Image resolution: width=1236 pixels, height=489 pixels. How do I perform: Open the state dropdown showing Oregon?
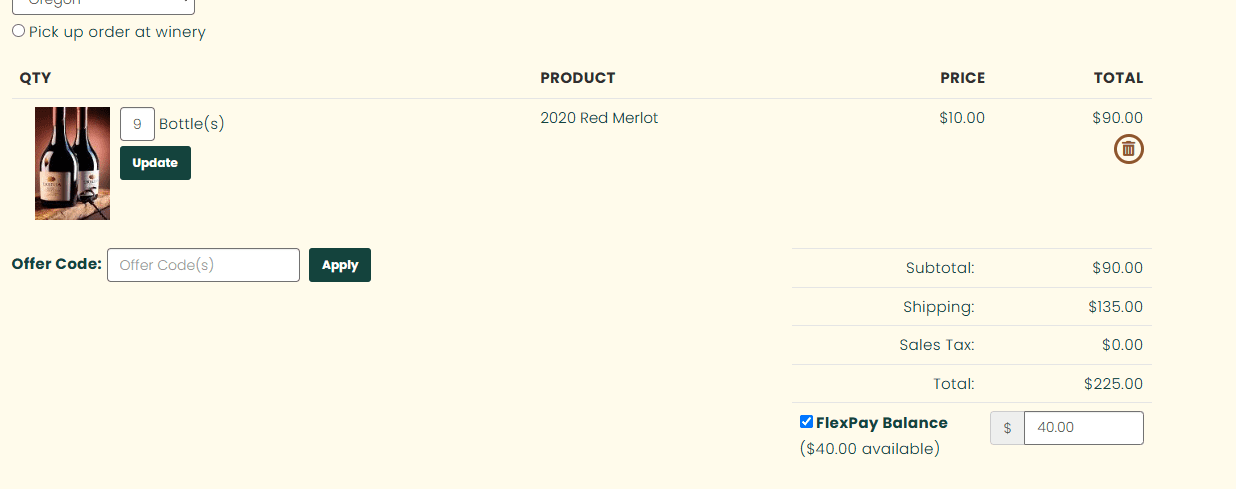[x=103, y=5]
